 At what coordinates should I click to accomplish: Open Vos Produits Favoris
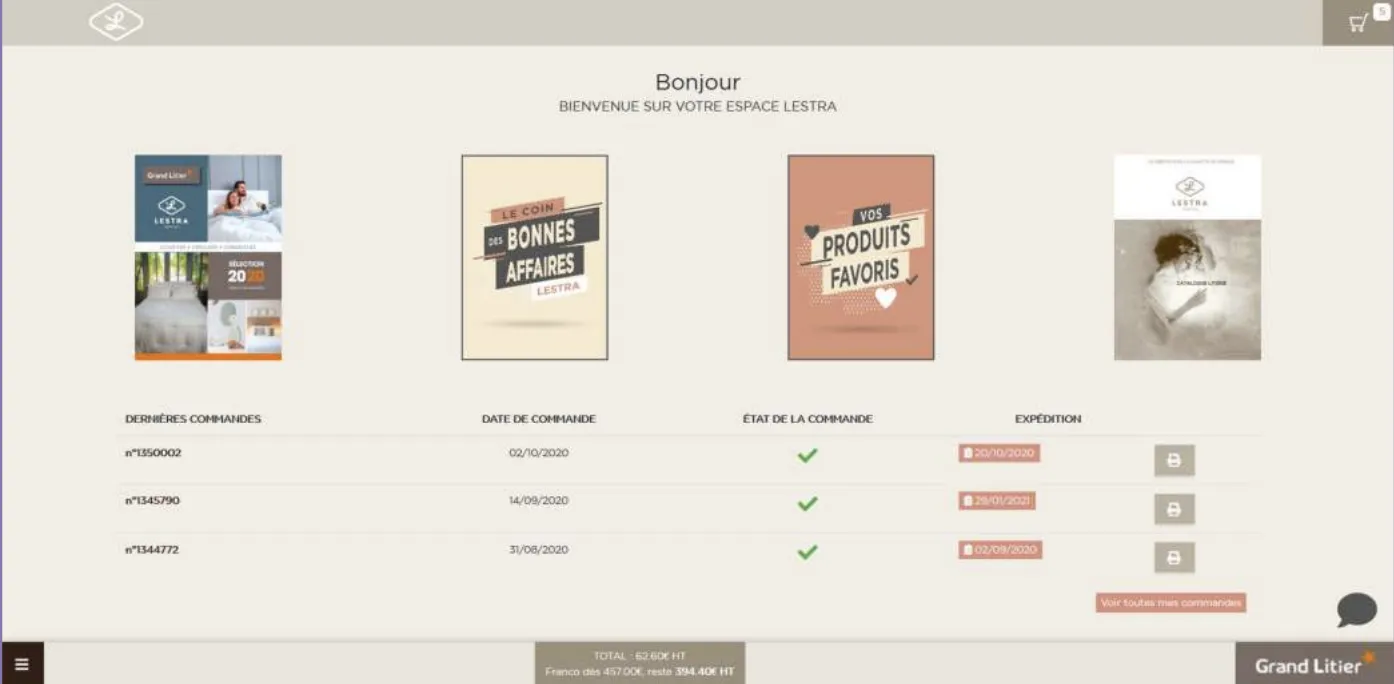(860, 257)
